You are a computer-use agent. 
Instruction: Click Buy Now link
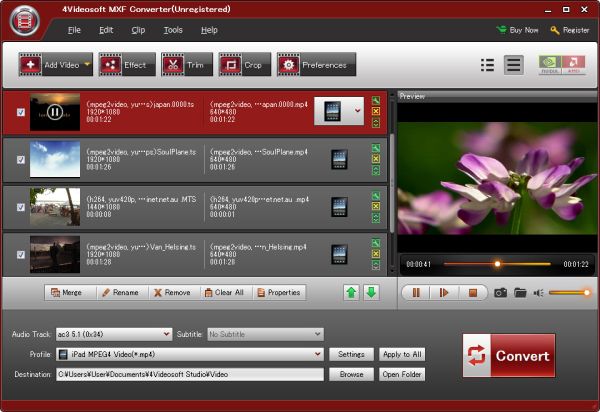point(517,30)
